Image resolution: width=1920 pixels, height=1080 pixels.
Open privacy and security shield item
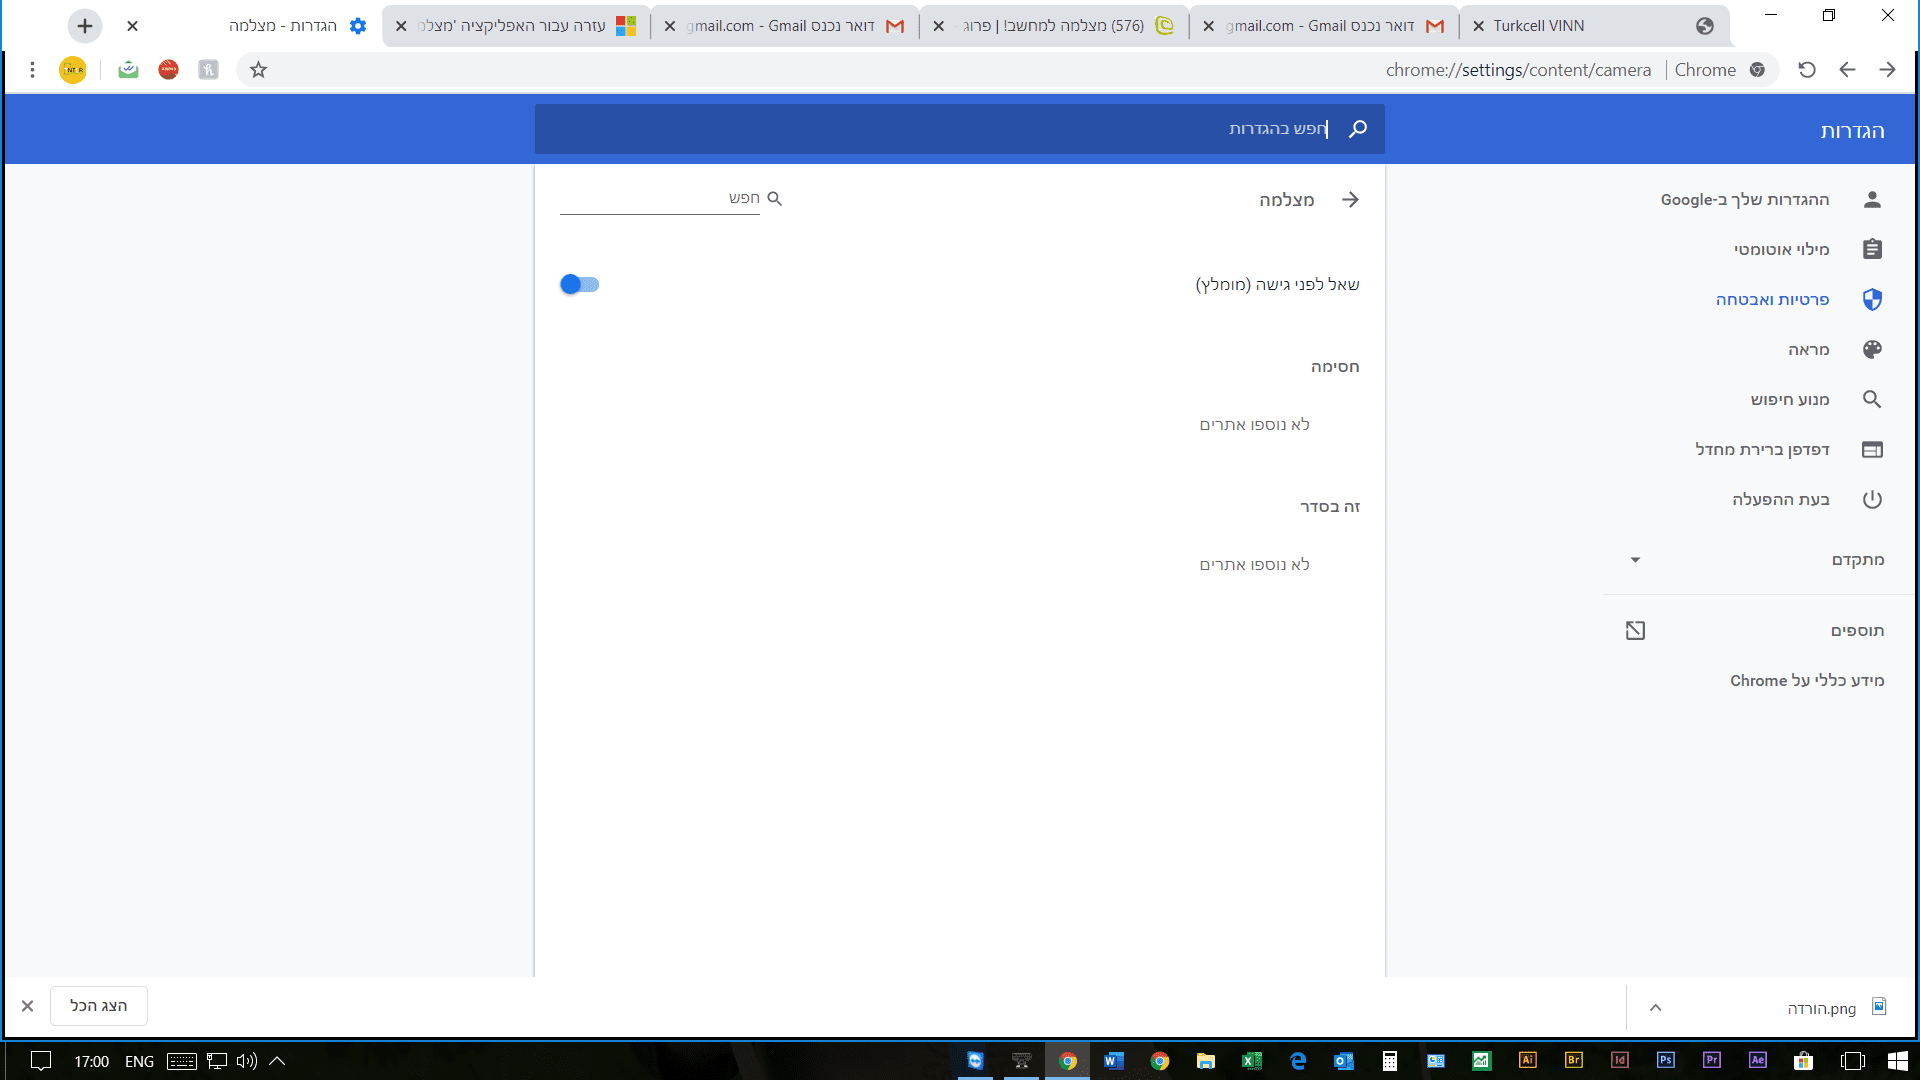1872,300
